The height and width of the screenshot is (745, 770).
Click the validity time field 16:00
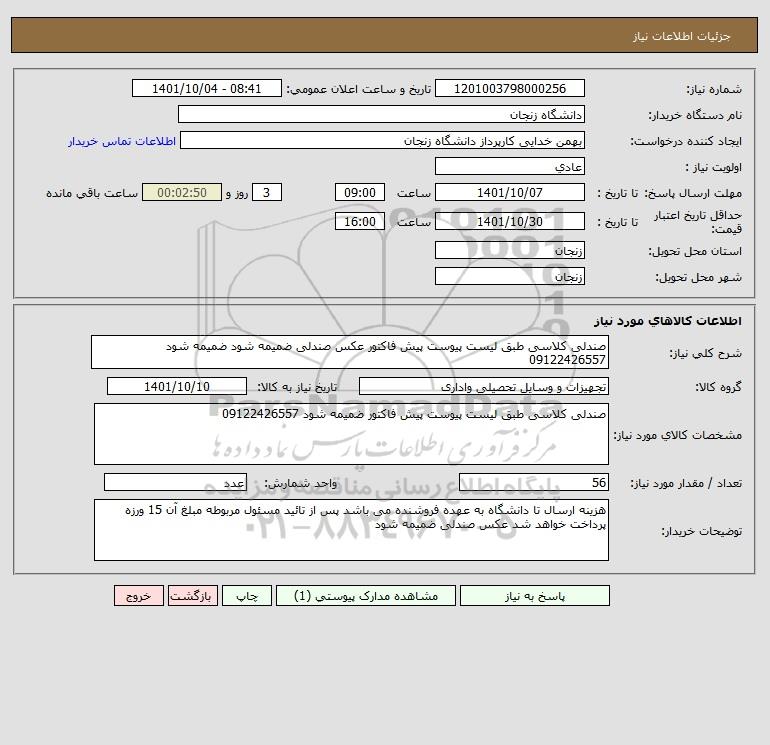pyautogui.click(x=359, y=221)
